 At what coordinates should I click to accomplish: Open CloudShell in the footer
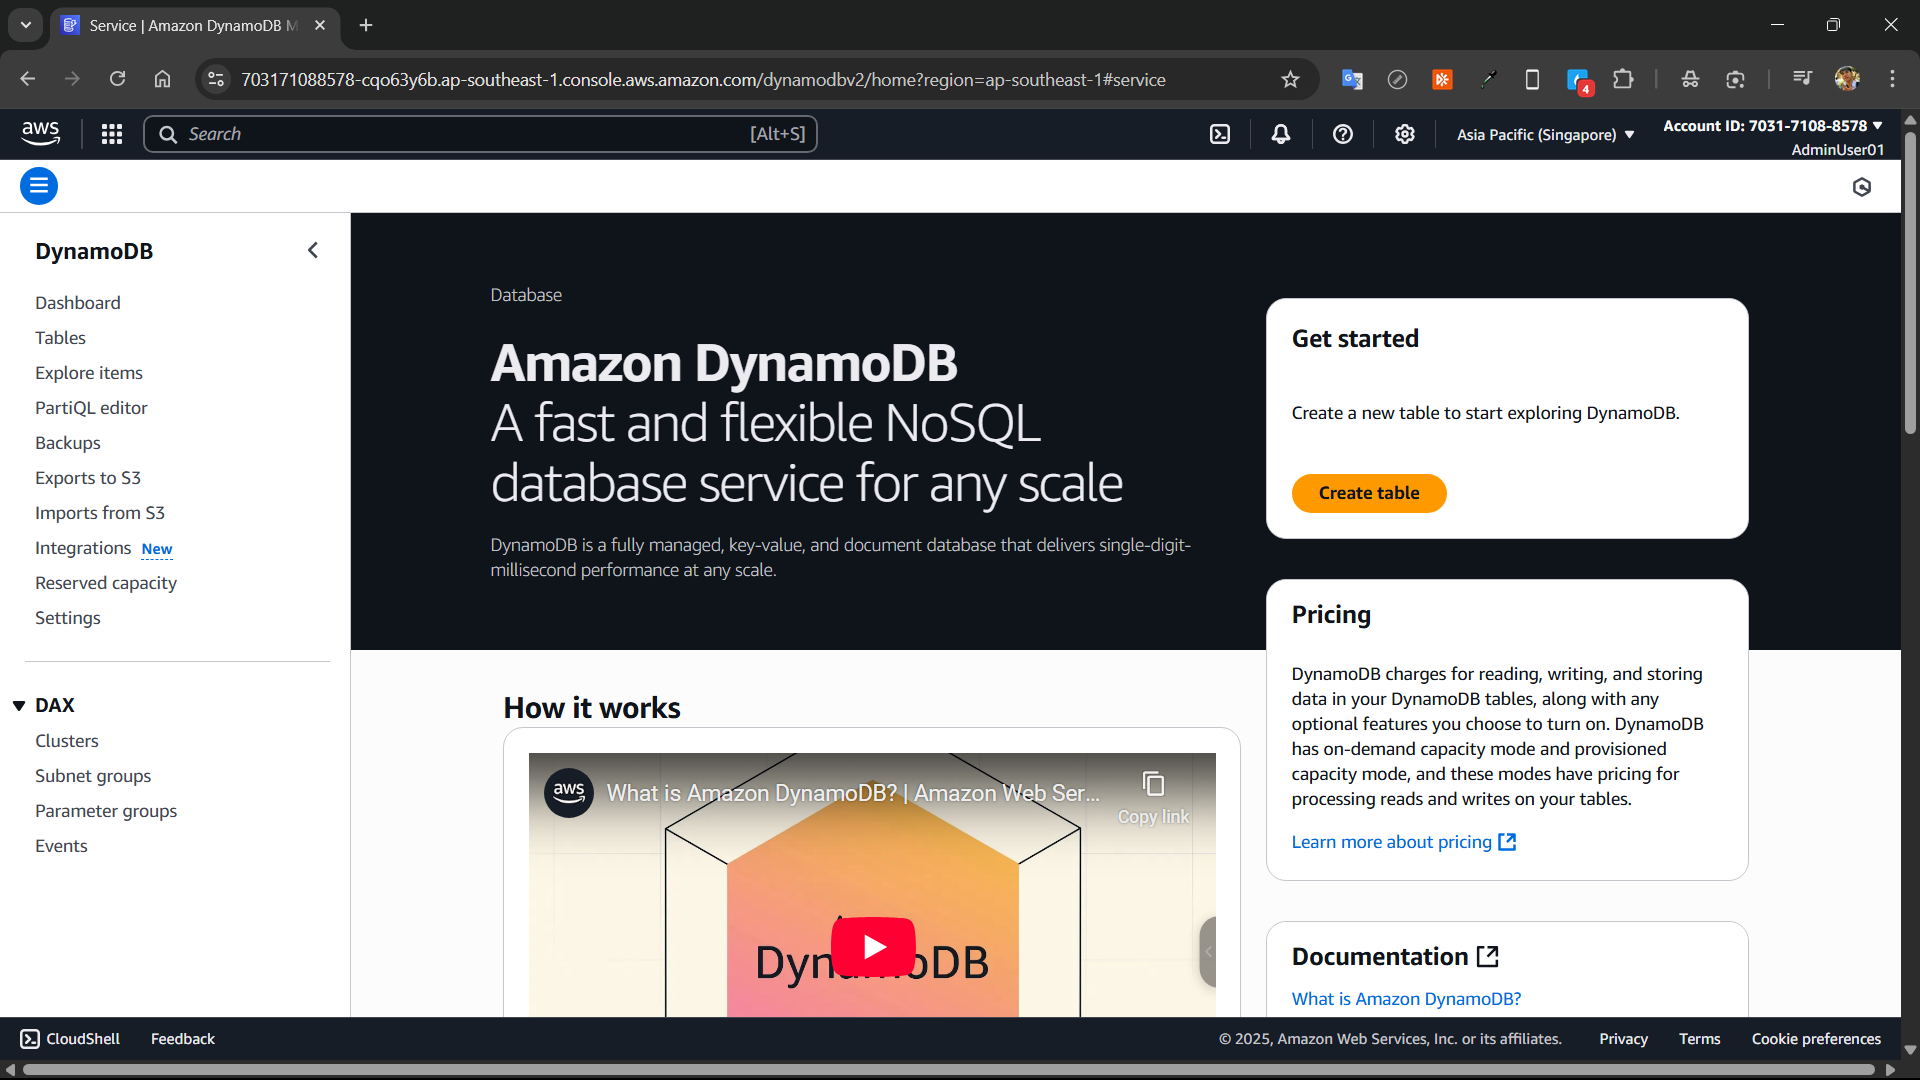[x=70, y=1039]
